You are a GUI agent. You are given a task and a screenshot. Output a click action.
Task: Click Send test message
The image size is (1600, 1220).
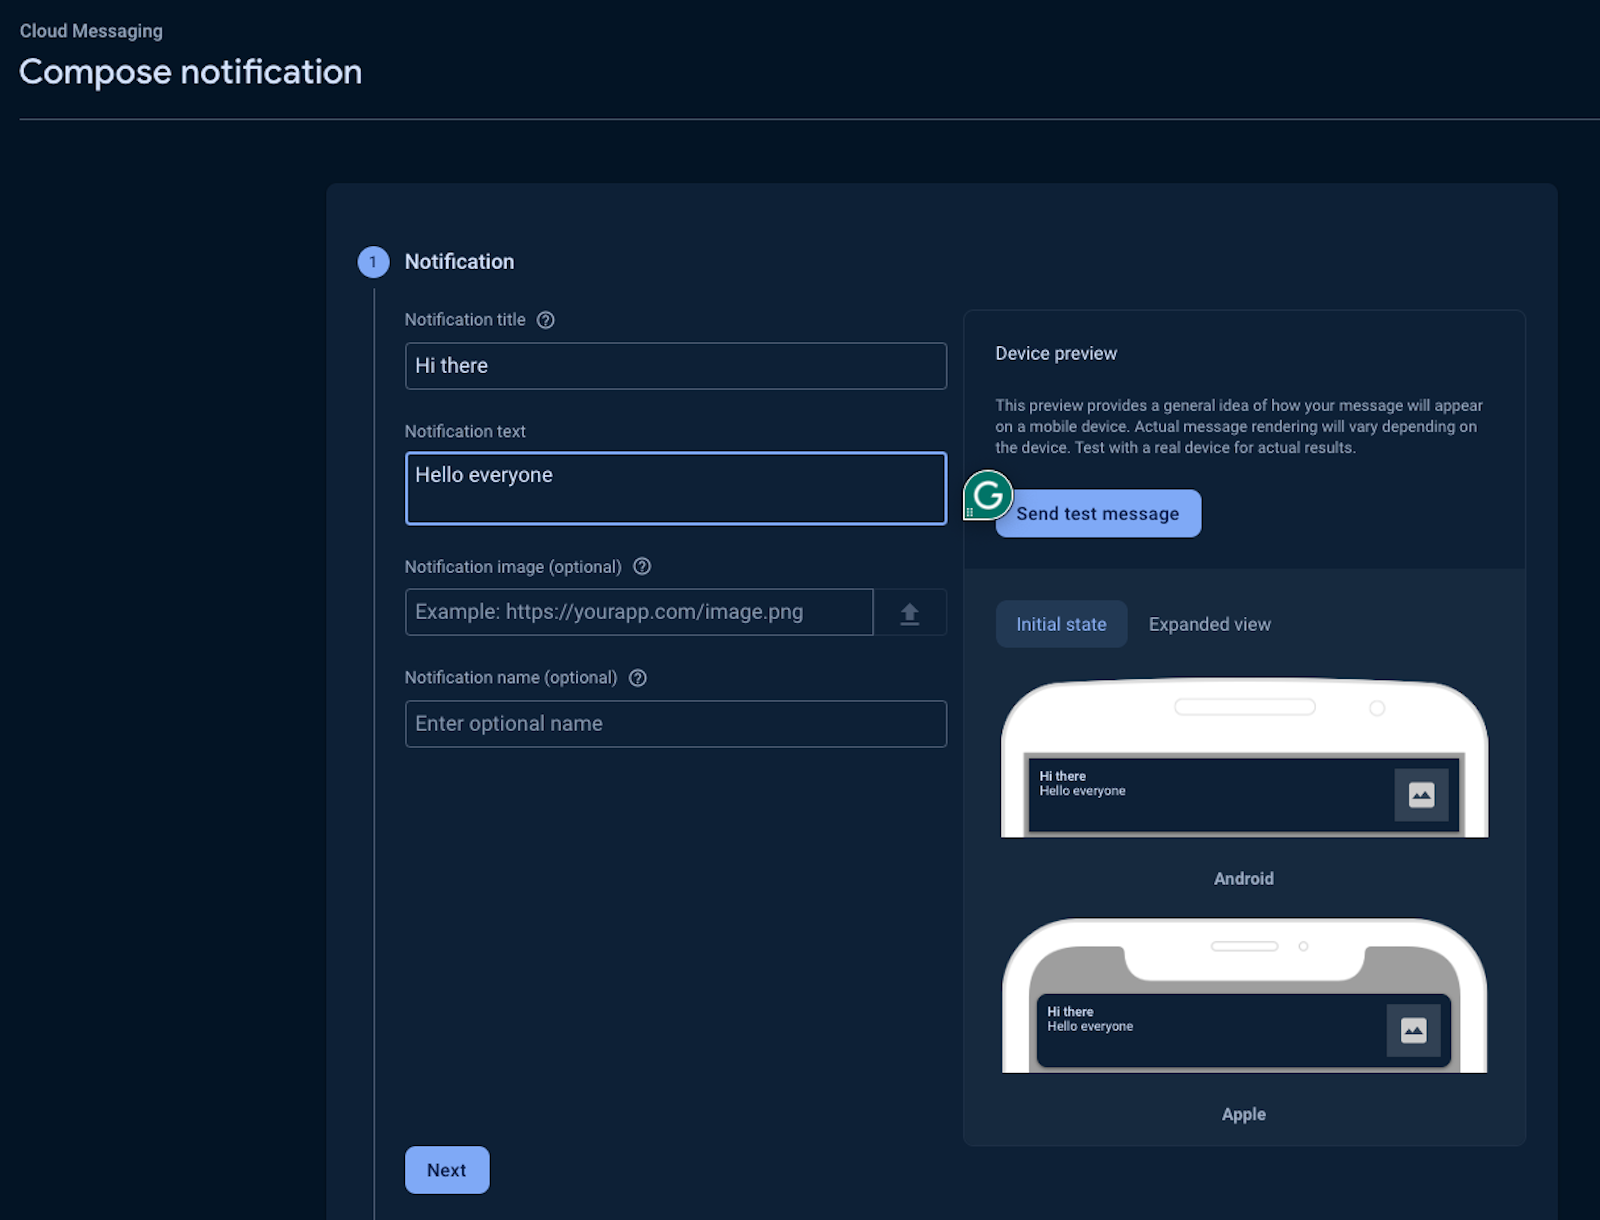(x=1097, y=513)
